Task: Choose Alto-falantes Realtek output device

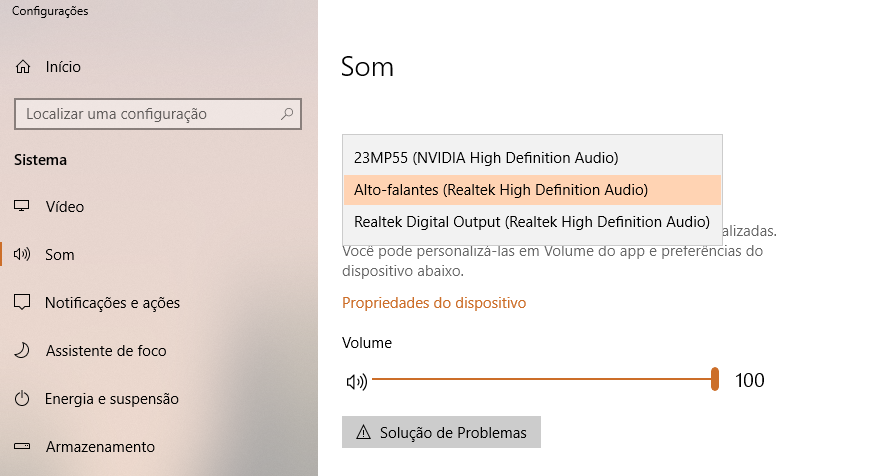Action: tap(532, 190)
